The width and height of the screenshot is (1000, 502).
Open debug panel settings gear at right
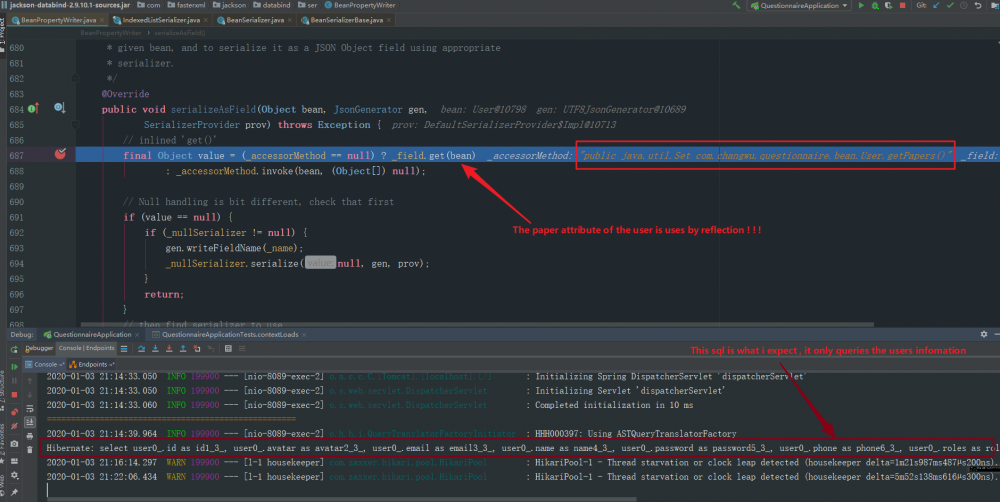point(983,334)
